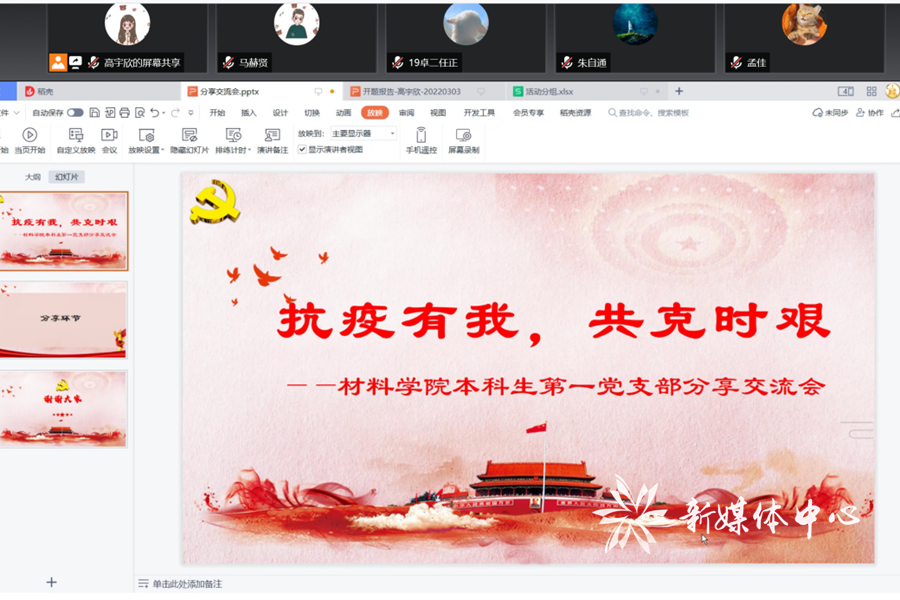This screenshot has height=600, width=900.
Task: Open the 主要显示器 display dropdown
Action: 363,133
